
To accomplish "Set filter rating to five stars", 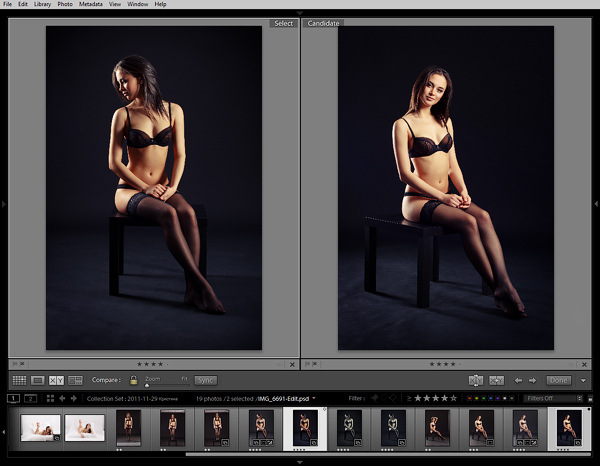I will 453,398.
